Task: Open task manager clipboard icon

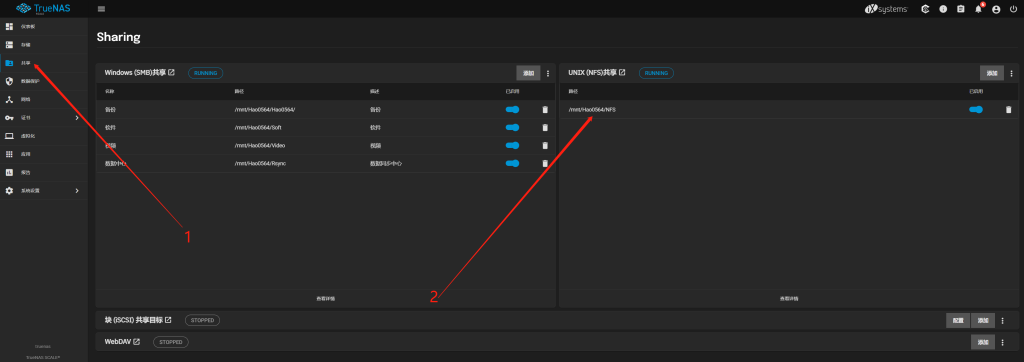Action: pyautogui.click(x=961, y=9)
